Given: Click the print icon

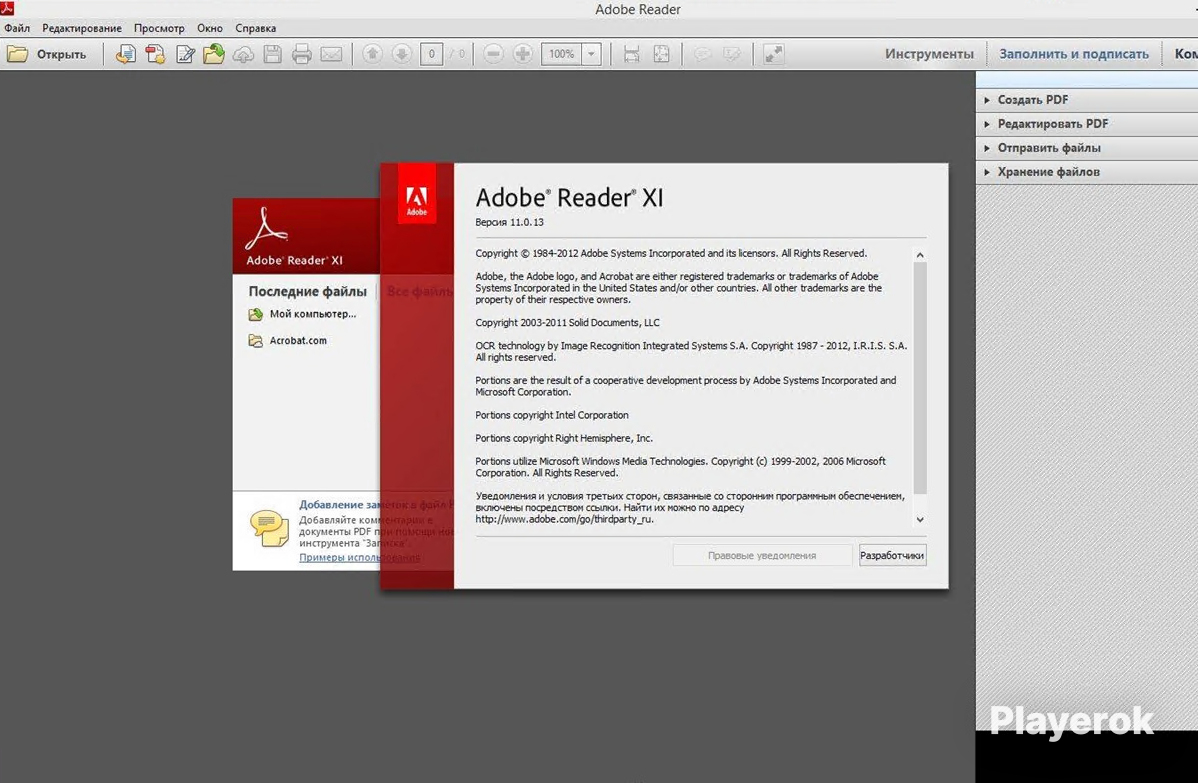Looking at the screenshot, I should [302, 54].
